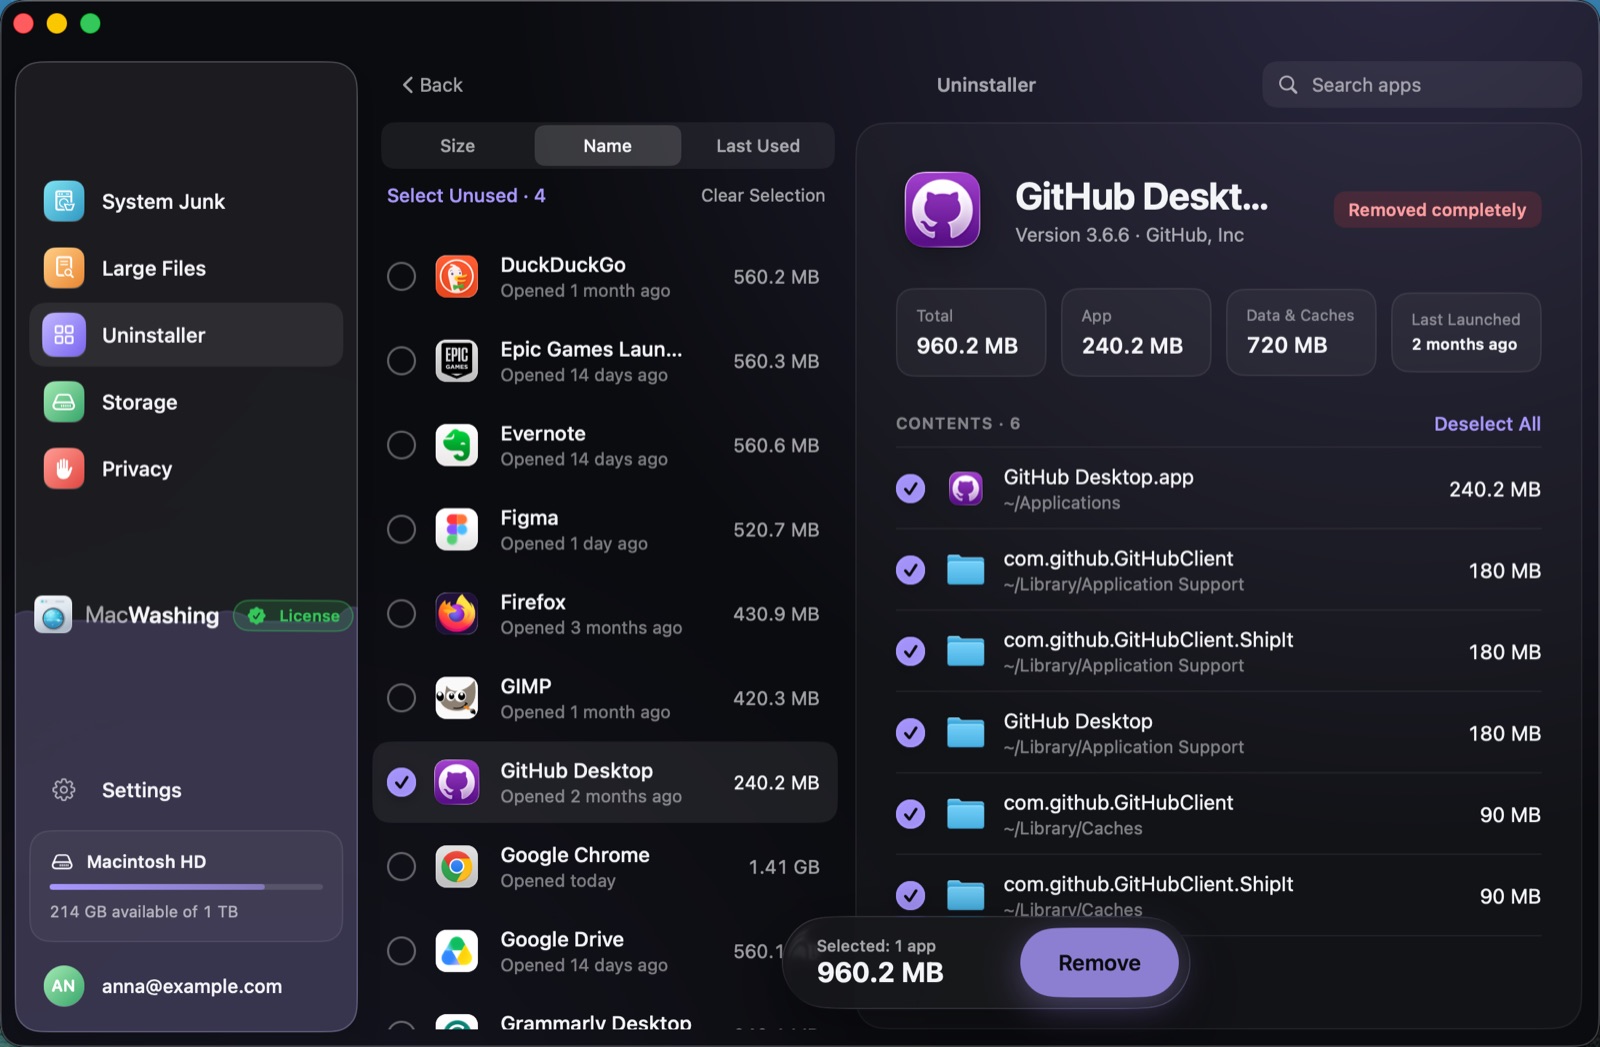The height and width of the screenshot is (1047, 1600).
Task: Check the Google Chrome selection circle
Action: 402,867
